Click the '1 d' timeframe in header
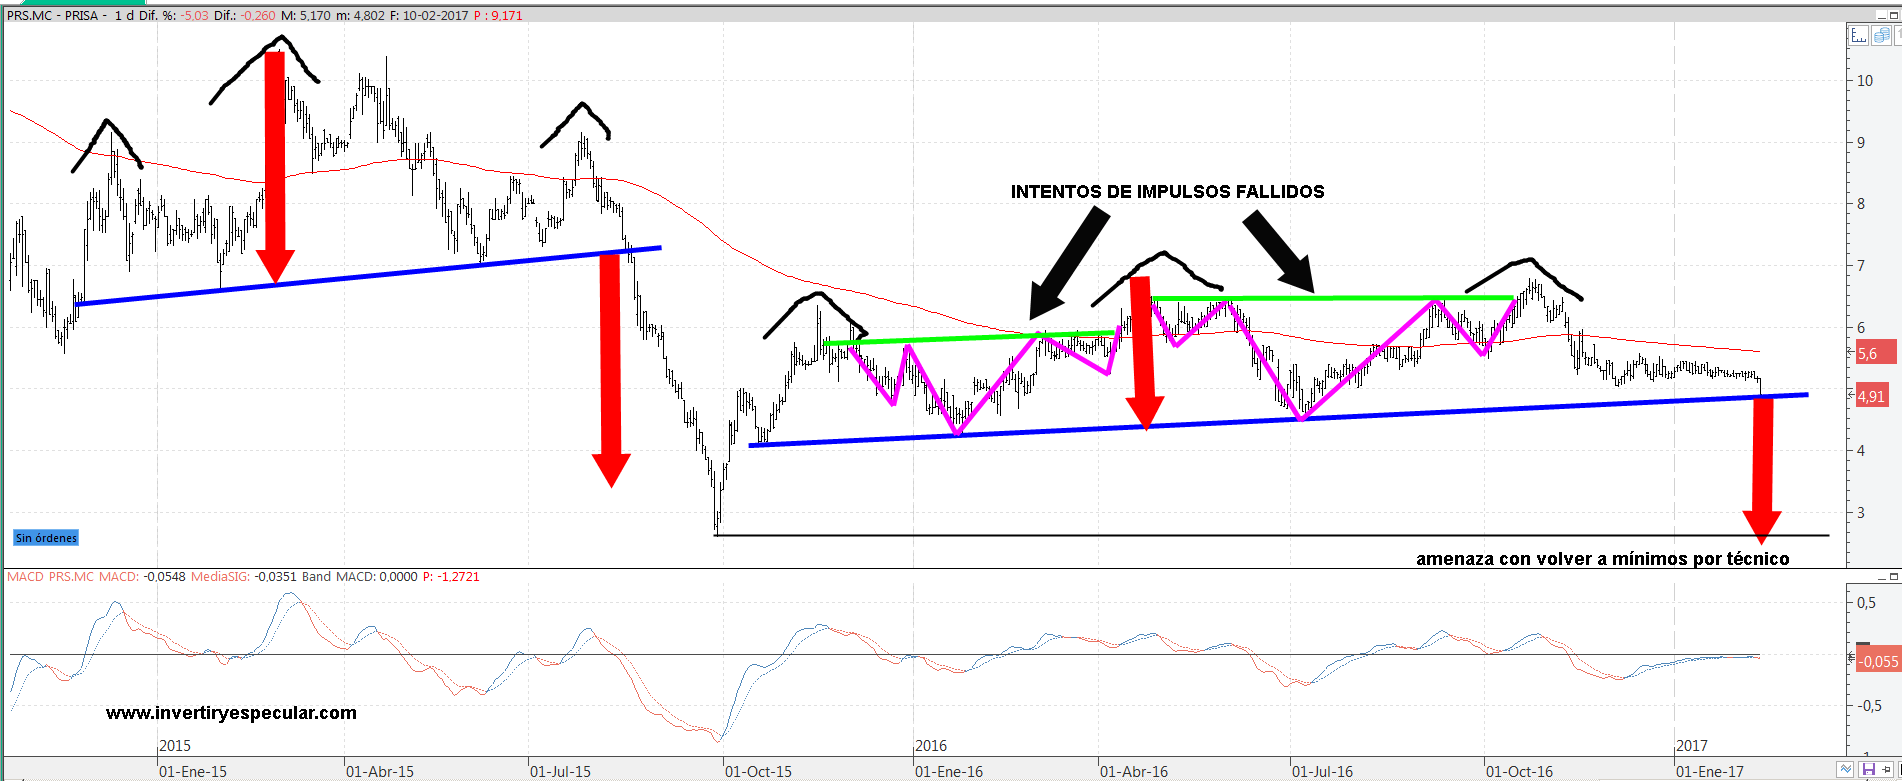The image size is (1902, 781). (124, 15)
